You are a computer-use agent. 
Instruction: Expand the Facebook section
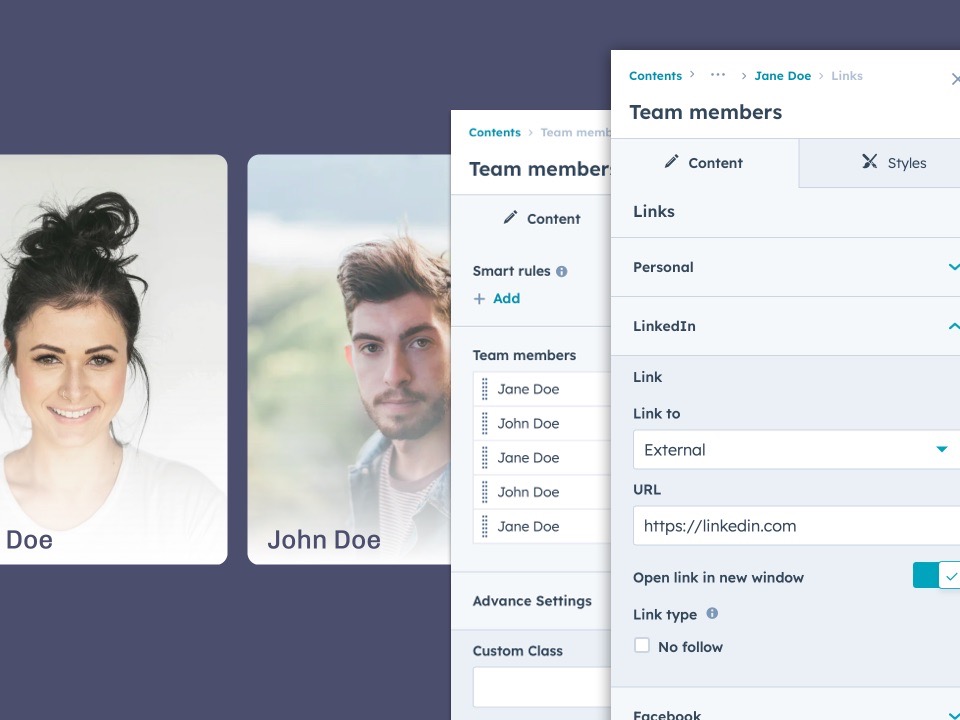click(786, 710)
